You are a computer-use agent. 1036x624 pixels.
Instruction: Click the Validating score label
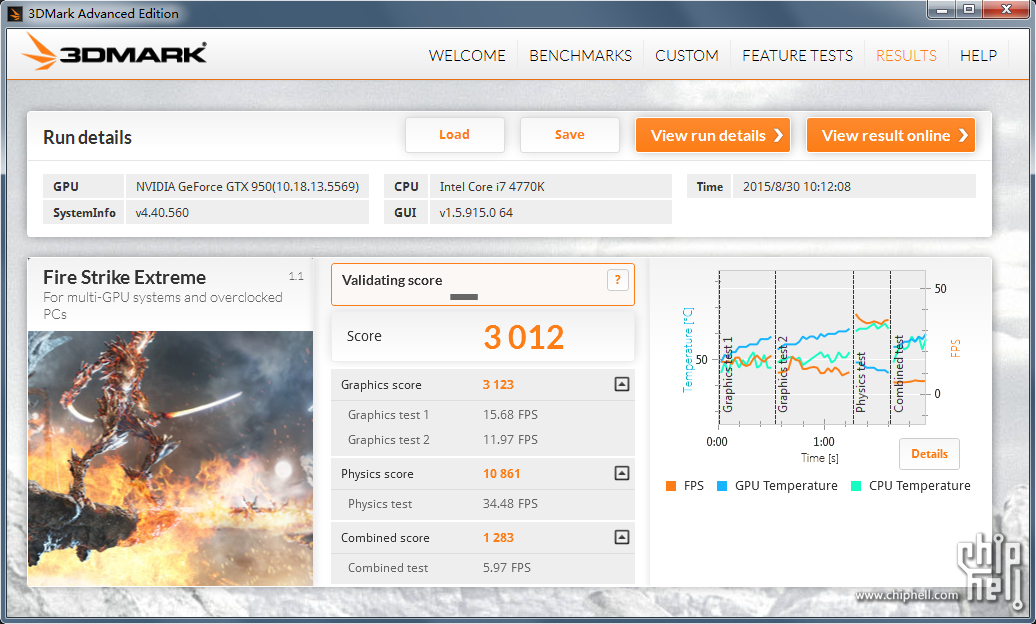click(392, 280)
